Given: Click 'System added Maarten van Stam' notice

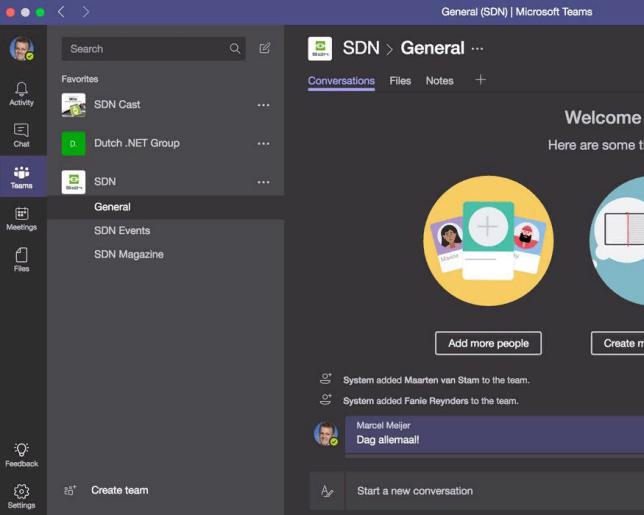Looking at the screenshot, I should [x=436, y=380].
